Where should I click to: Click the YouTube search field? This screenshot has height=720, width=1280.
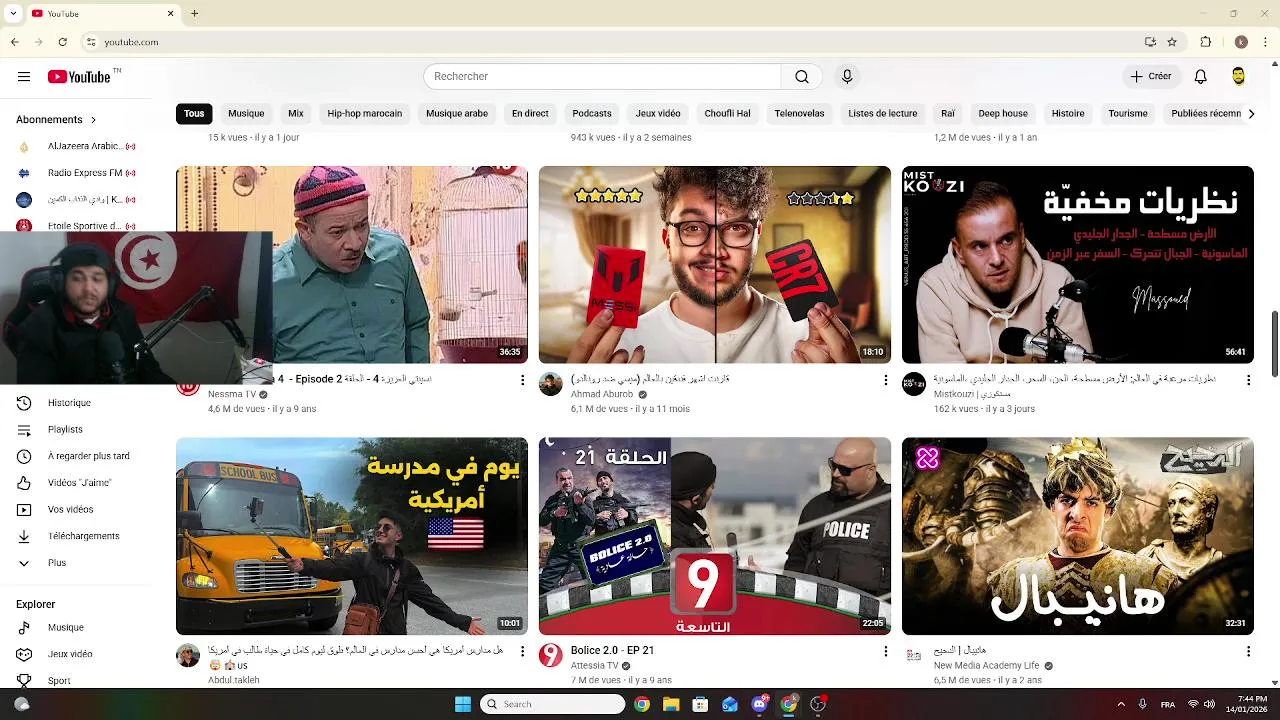(x=602, y=77)
